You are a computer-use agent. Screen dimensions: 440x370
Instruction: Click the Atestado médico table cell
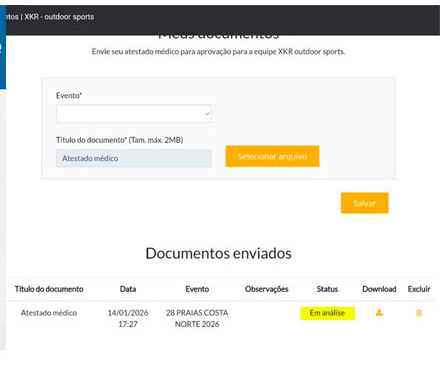tap(49, 313)
